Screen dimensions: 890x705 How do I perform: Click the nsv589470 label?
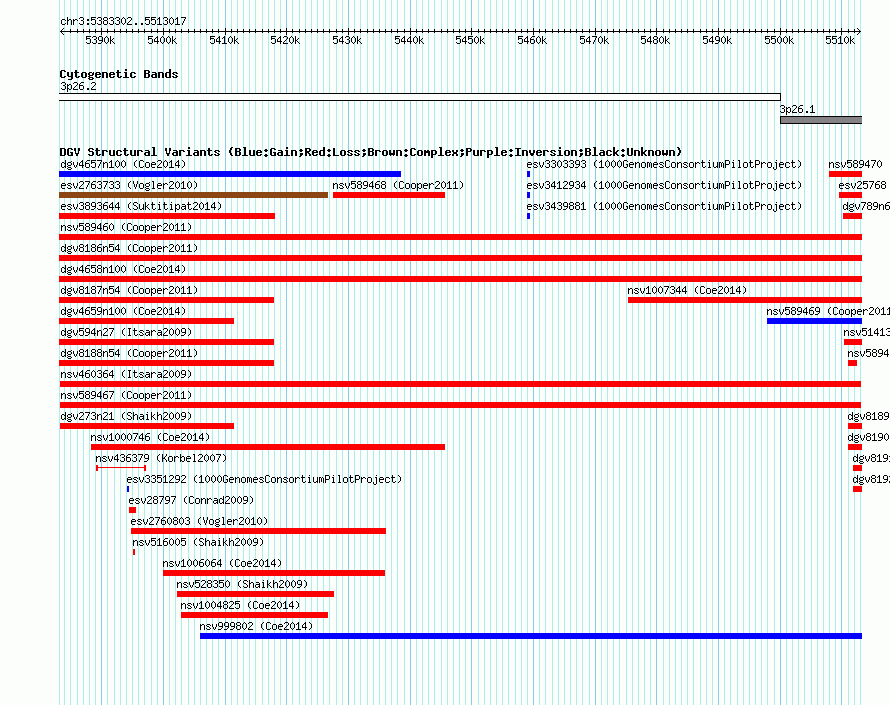coord(855,164)
